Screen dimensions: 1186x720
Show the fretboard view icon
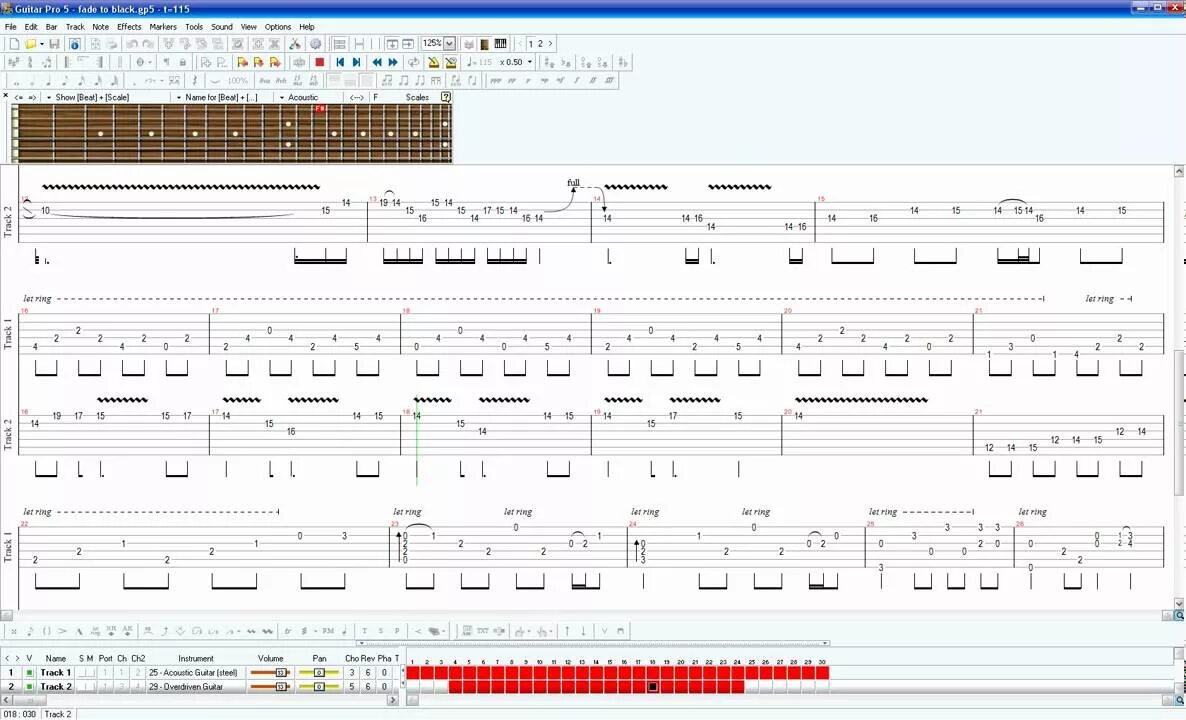(x=484, y=44)
